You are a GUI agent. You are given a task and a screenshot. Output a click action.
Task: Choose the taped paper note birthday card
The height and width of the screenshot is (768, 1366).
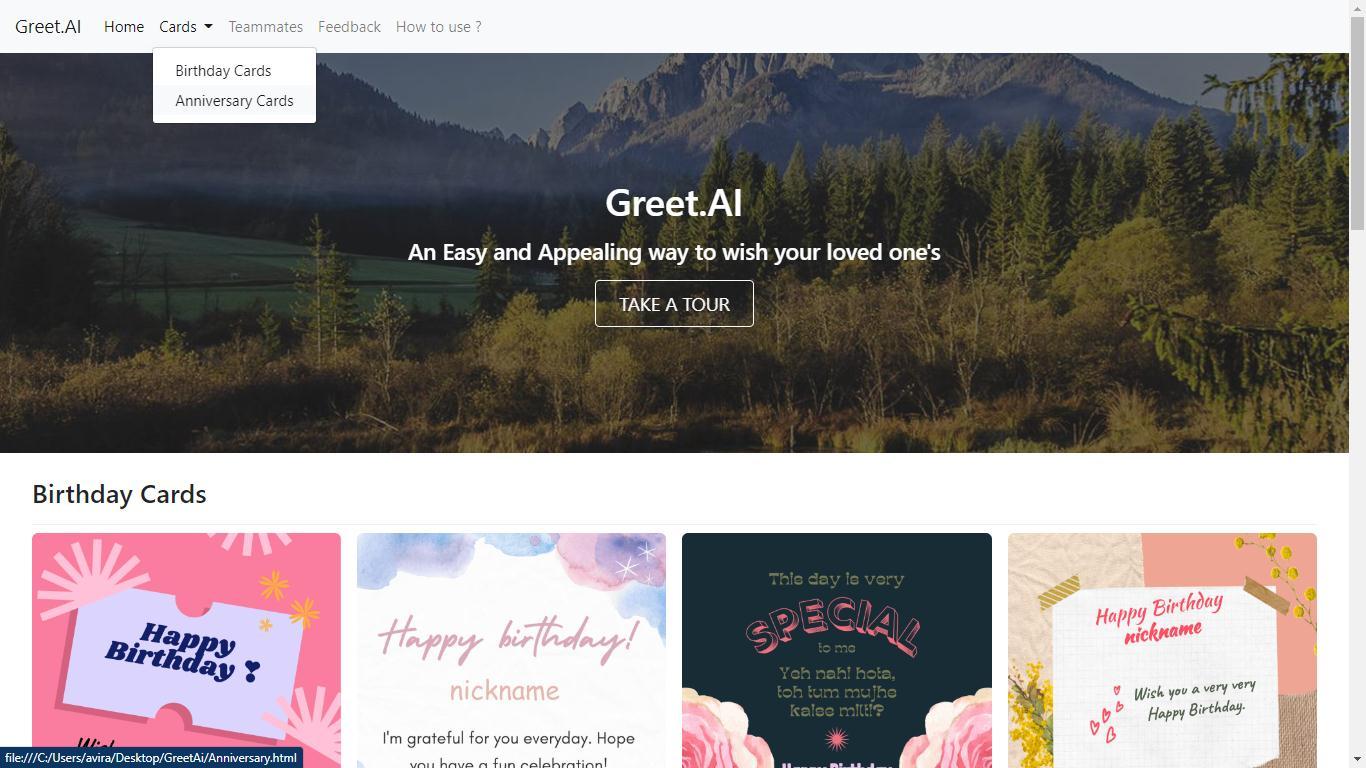click(x=1162, y=650)
